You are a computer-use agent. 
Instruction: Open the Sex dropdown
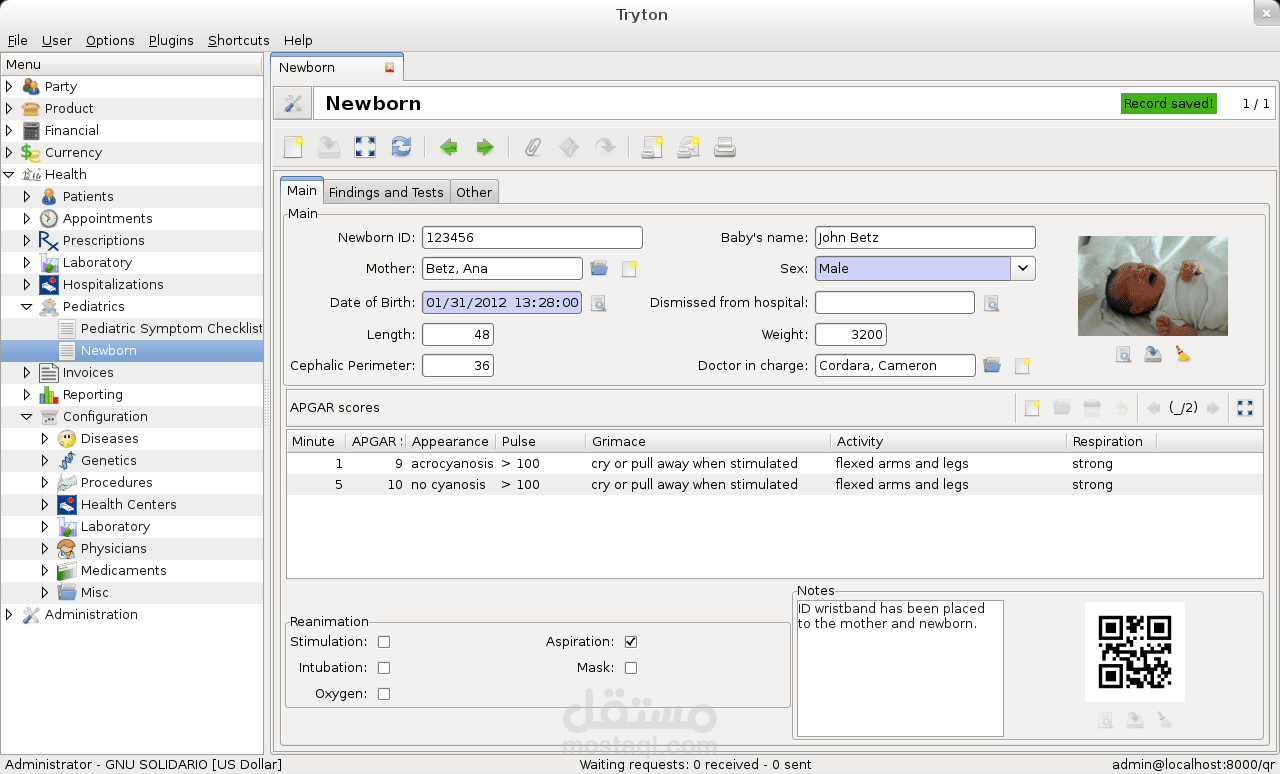1022,268
